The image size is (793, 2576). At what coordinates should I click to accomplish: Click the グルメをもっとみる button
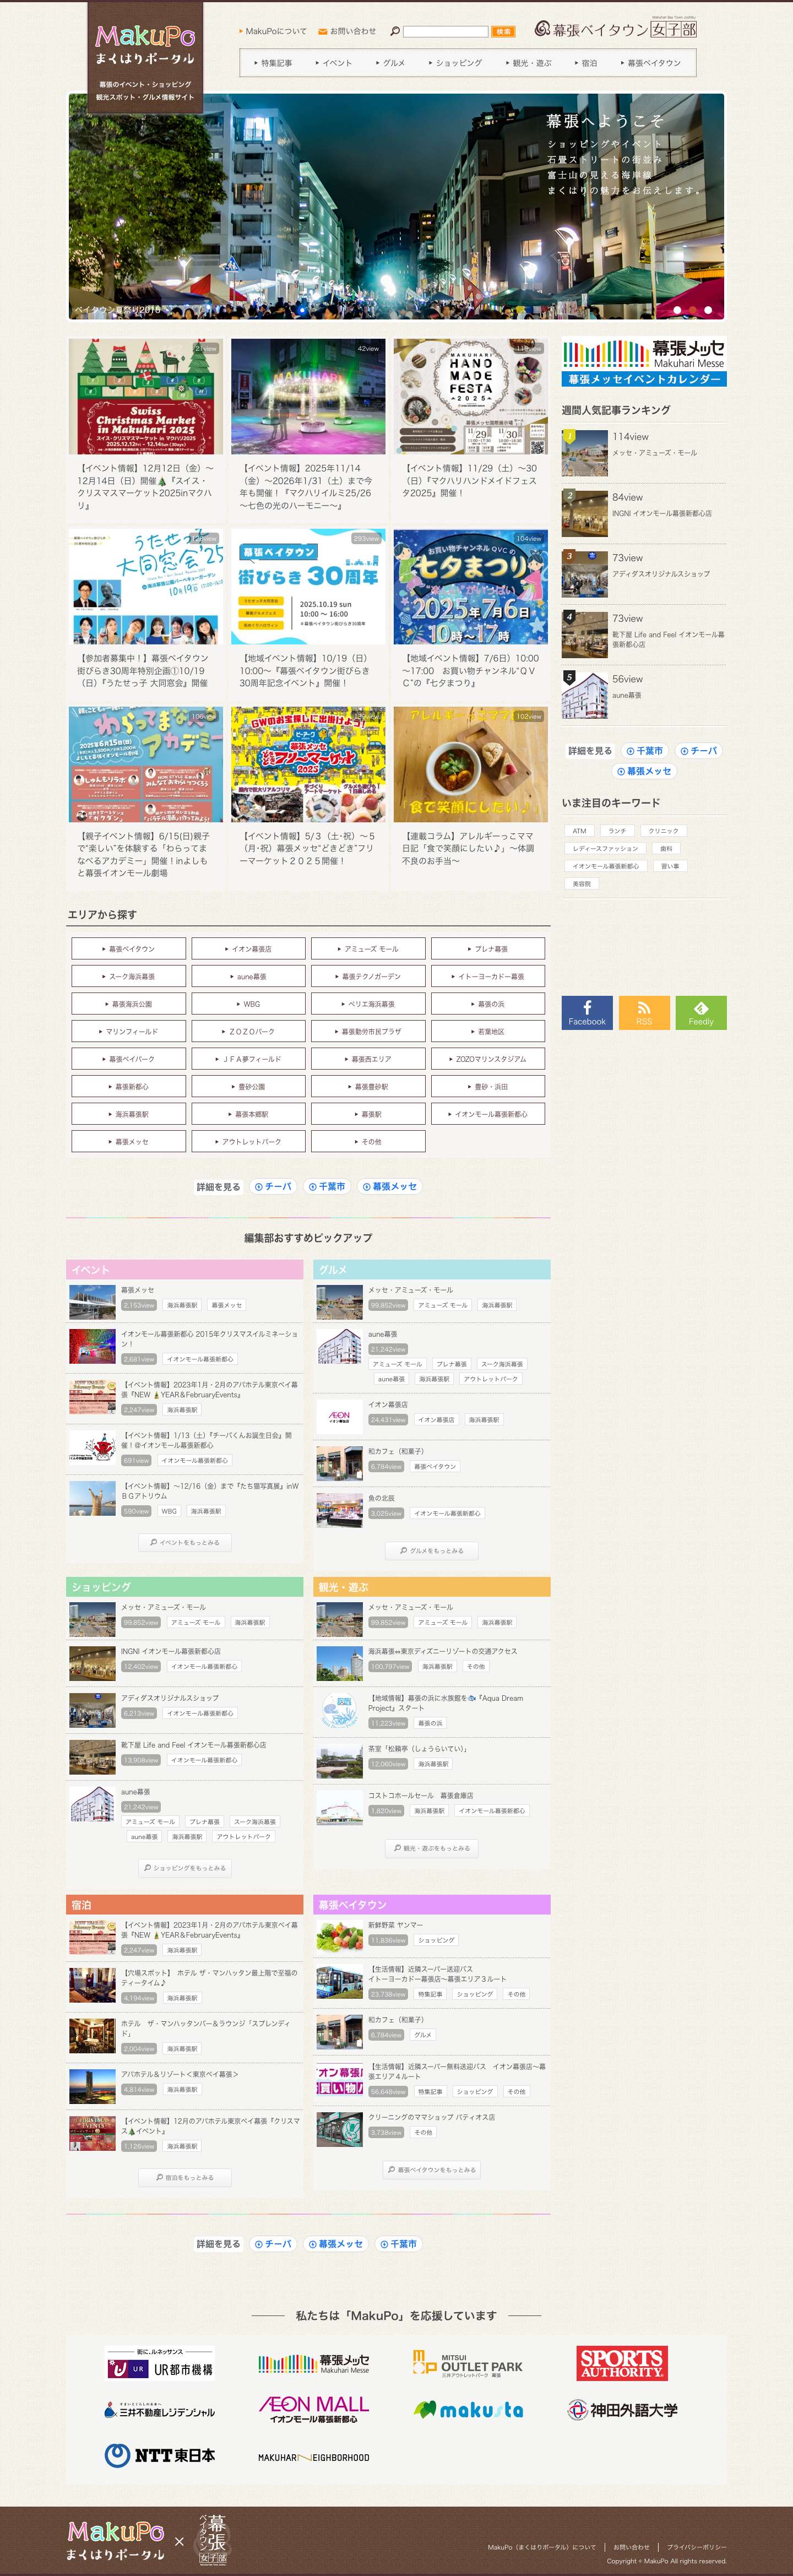point(432,1551)
